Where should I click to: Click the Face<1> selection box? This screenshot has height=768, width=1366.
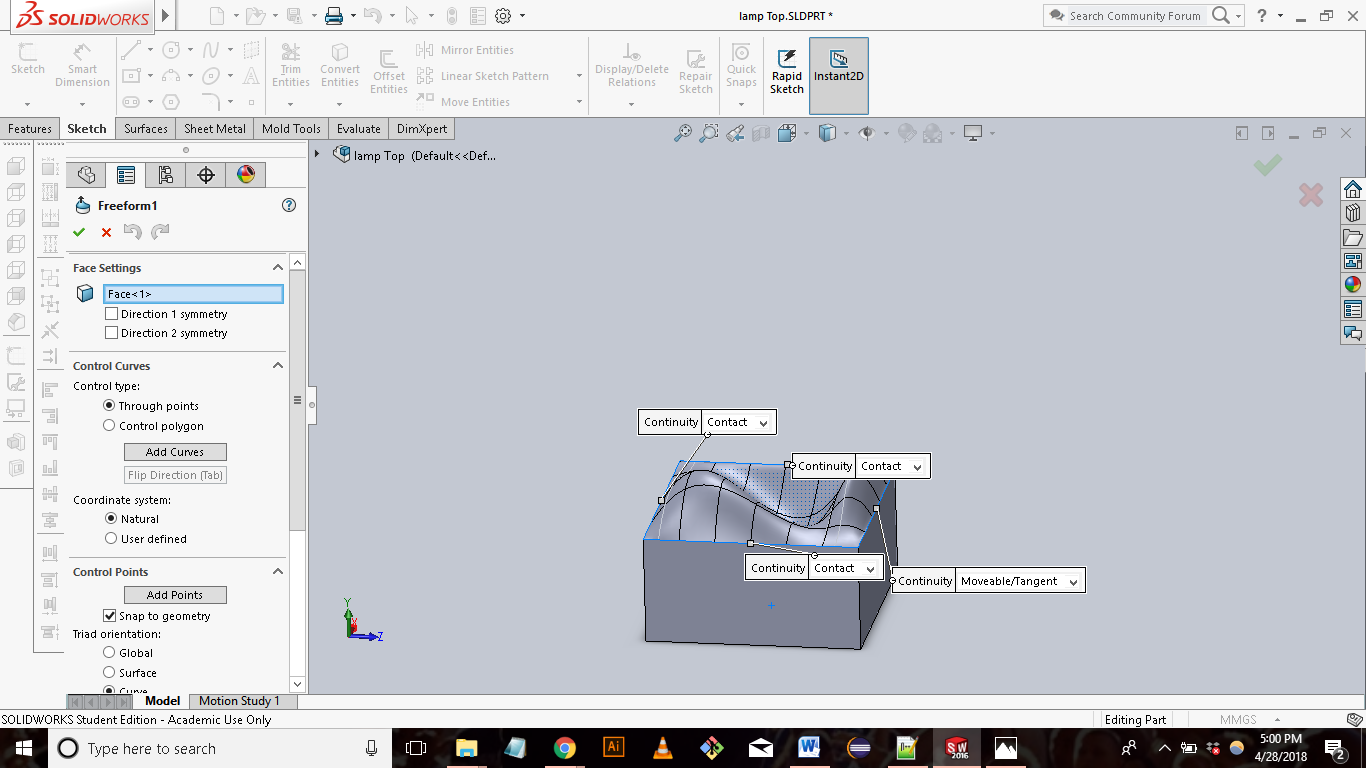(193, 294)
